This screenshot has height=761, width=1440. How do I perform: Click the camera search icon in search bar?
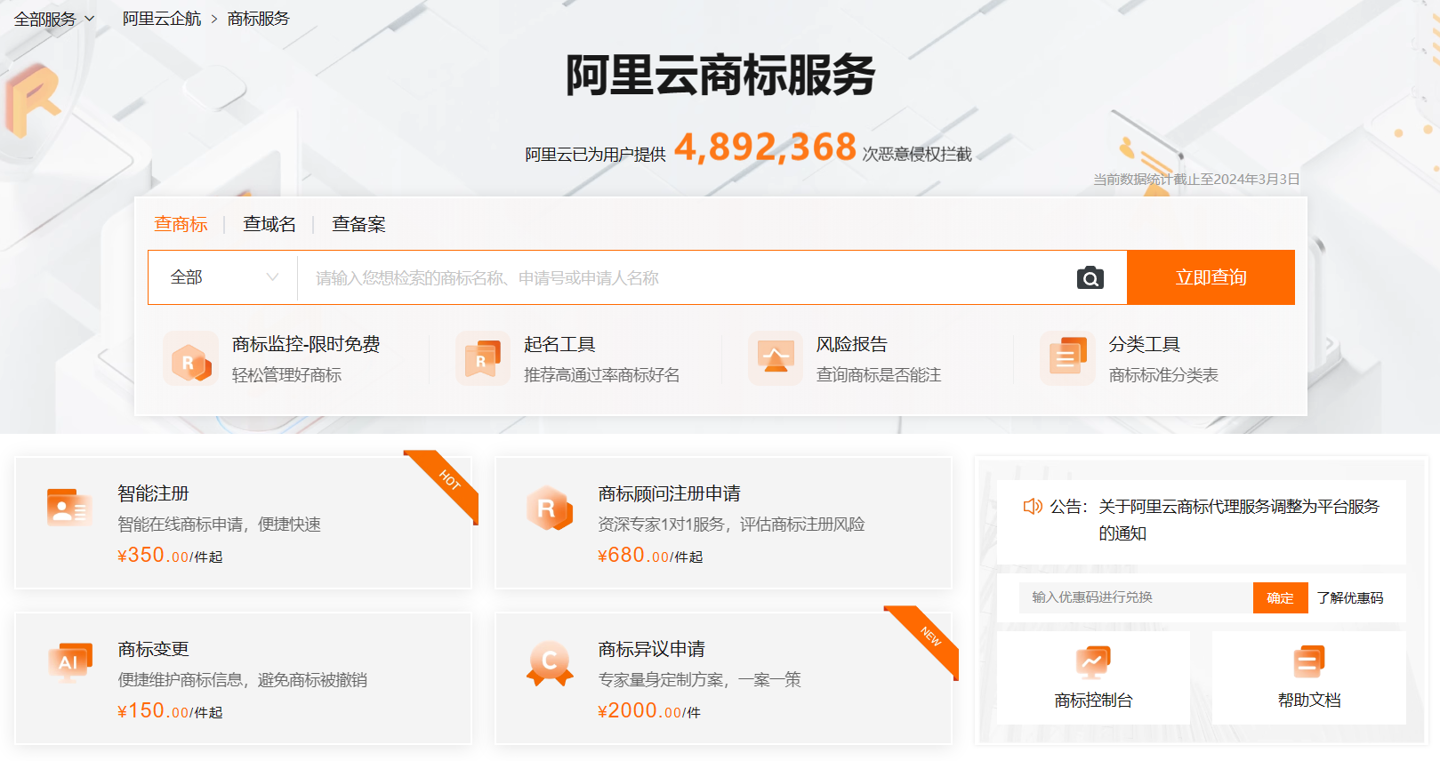1089,277
